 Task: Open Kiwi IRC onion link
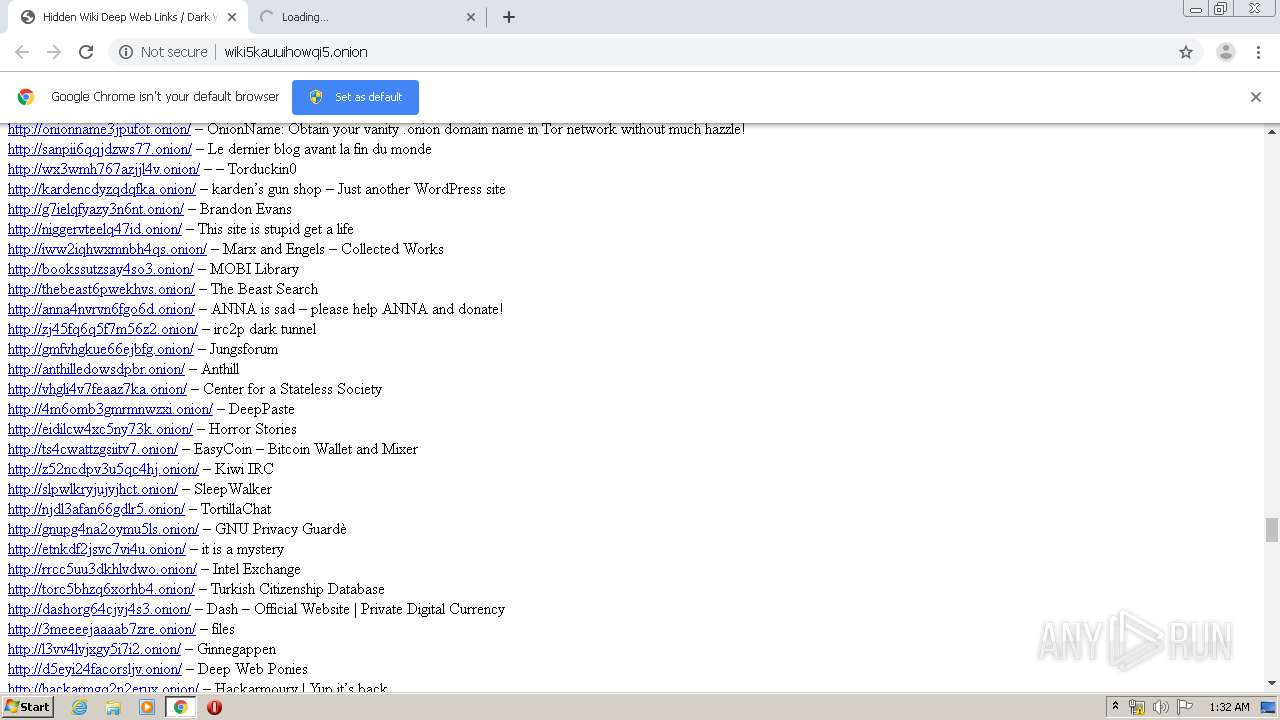(x=103, y=469)
